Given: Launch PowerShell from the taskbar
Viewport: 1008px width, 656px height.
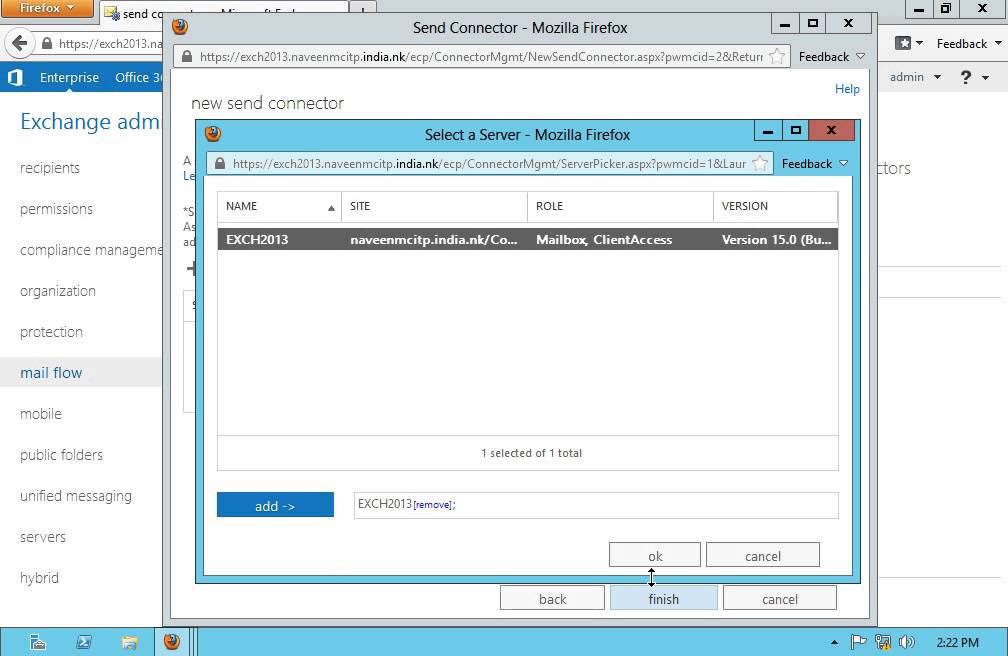Looking at the screenshot, I should point(84,642).
